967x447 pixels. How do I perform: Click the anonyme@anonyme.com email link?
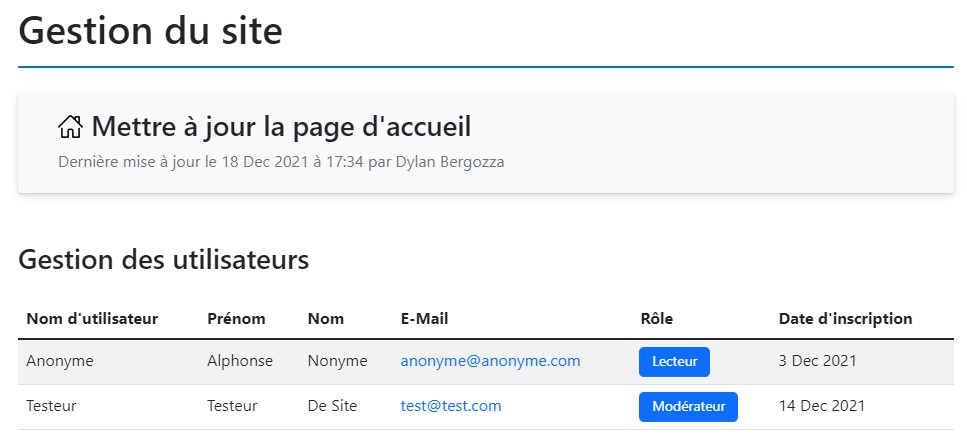click(x=490, y=361)
